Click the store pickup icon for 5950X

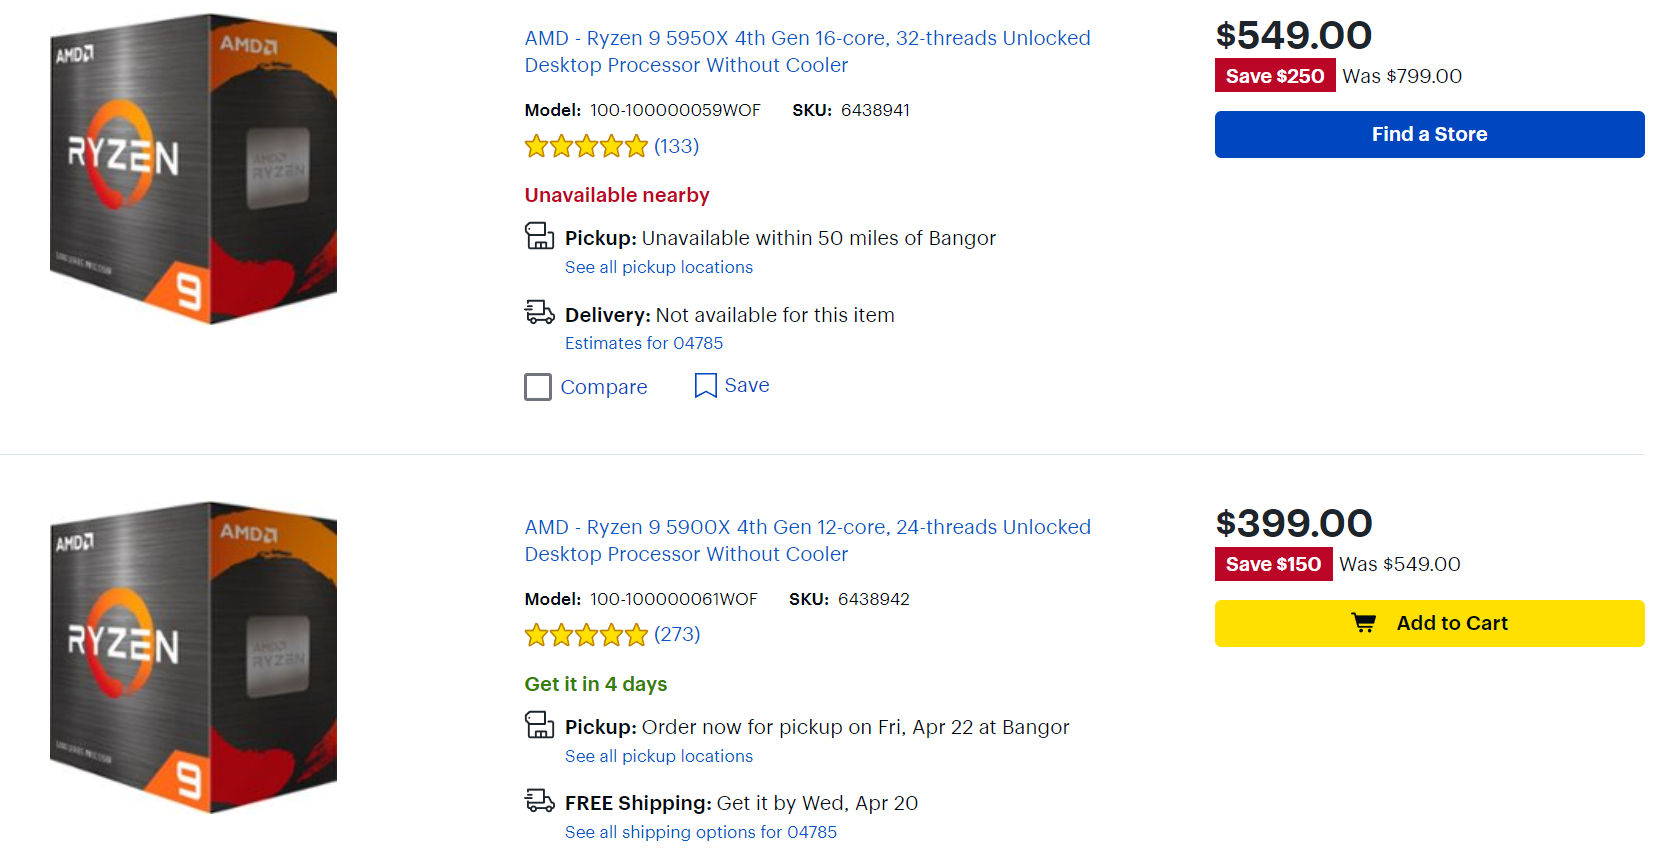539,237
